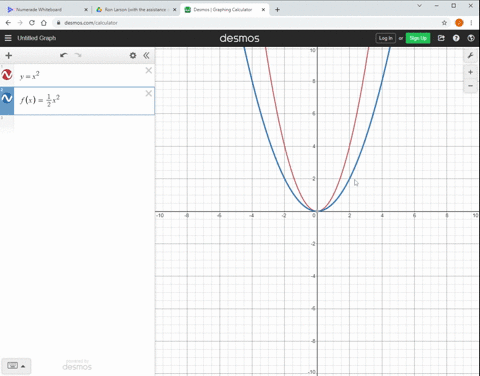Zoom out on the graph
Image resolution: width=480 pixels, height=376 pixels.
470,86
